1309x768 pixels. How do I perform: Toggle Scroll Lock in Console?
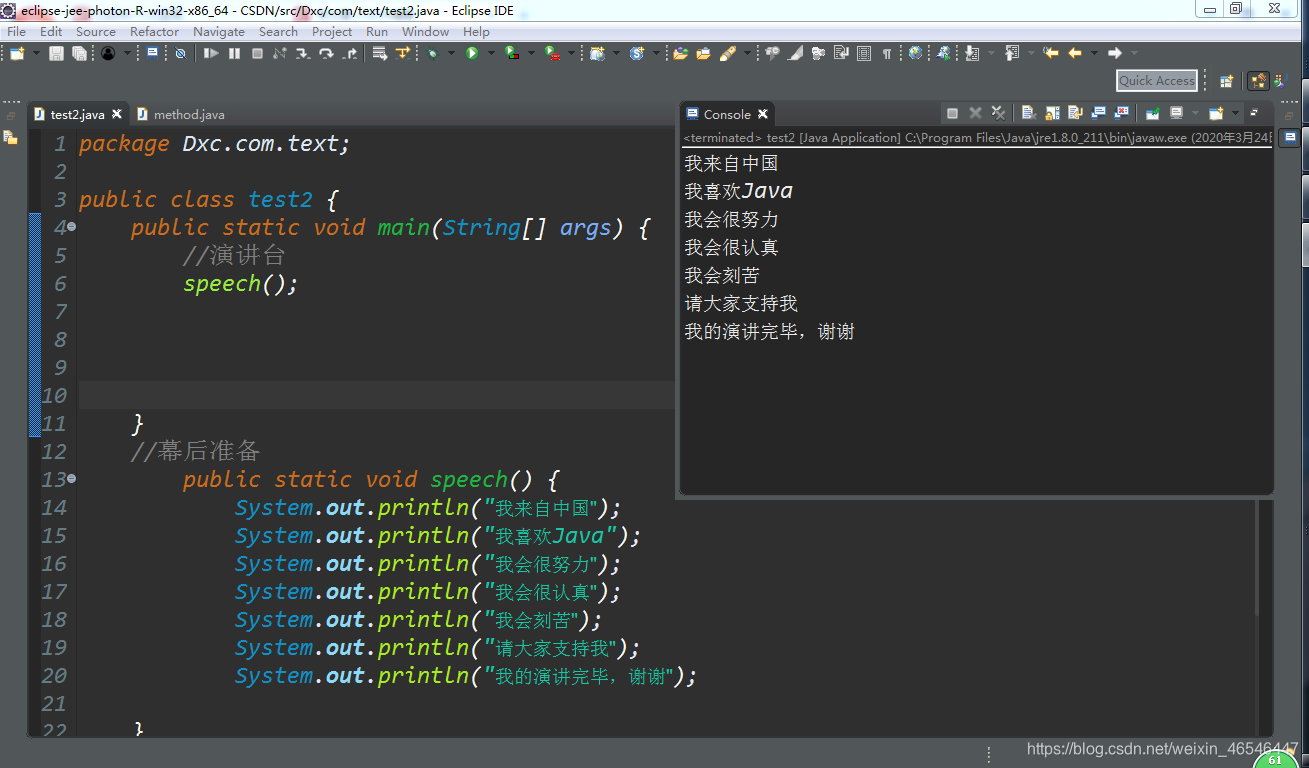pos(1052,114)
